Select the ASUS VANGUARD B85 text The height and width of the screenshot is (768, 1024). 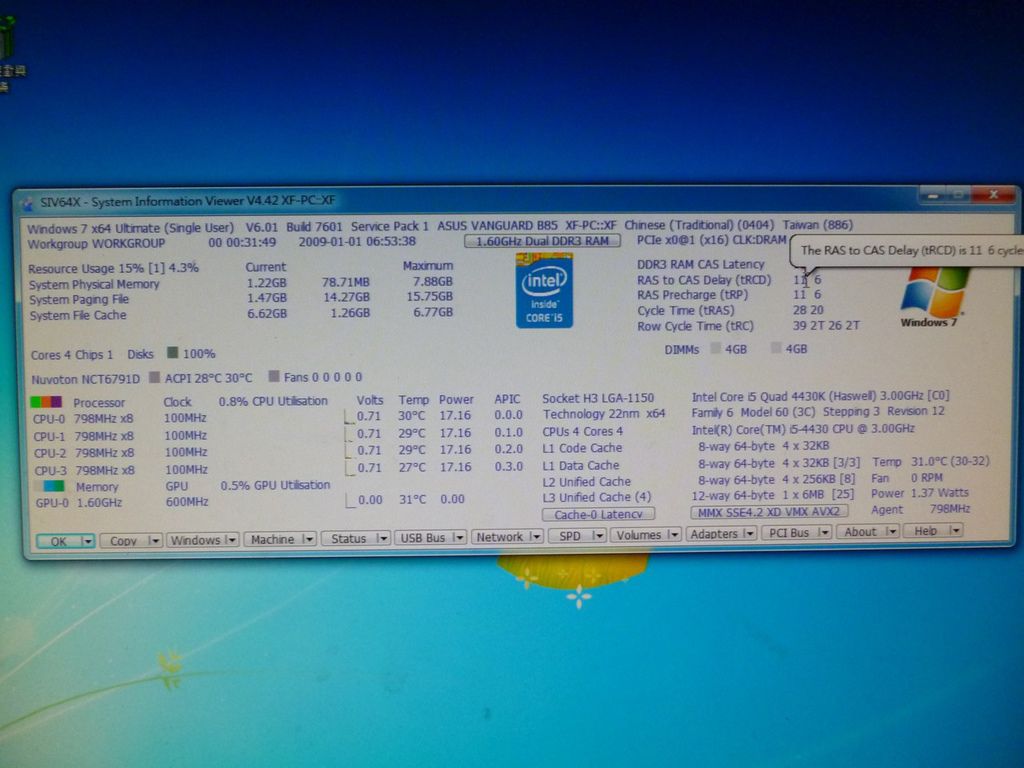point(497,225)
